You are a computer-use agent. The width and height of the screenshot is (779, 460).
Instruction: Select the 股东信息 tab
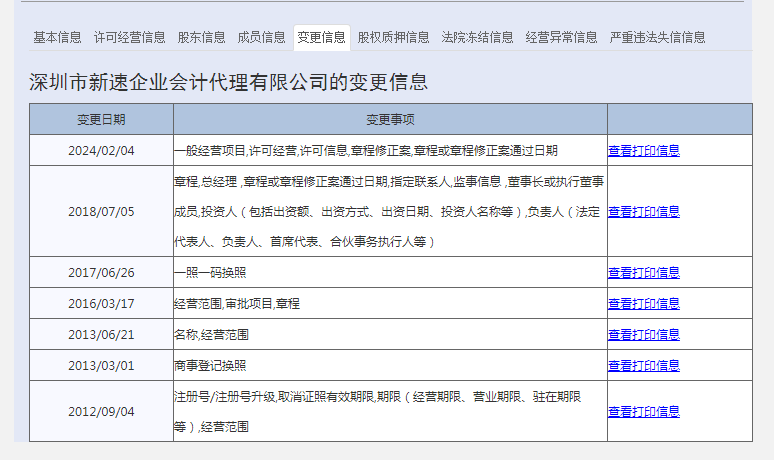tap(202, 37)
